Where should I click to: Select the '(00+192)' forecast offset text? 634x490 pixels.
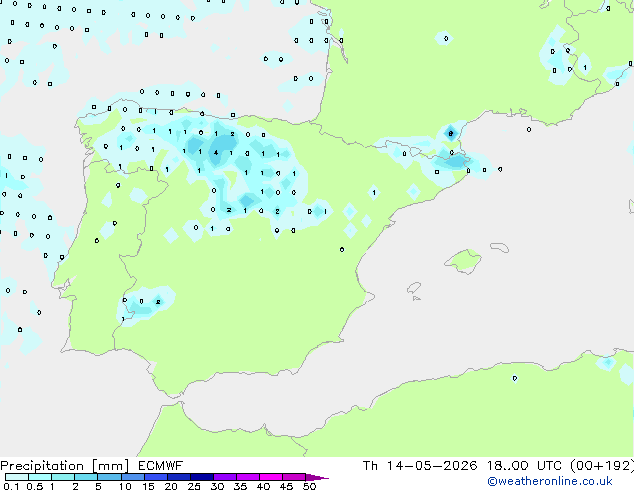(x=602, y=466)
